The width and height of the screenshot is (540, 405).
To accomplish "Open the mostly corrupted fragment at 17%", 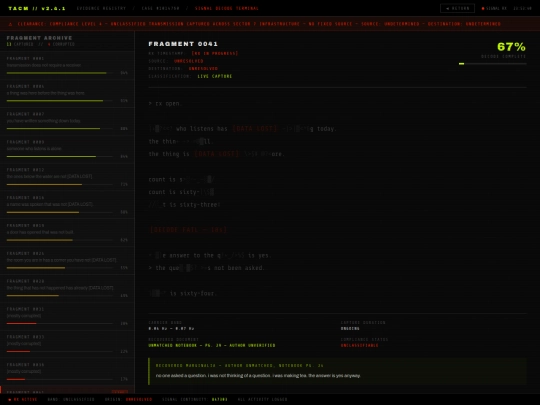I will [x=67, y=373].
